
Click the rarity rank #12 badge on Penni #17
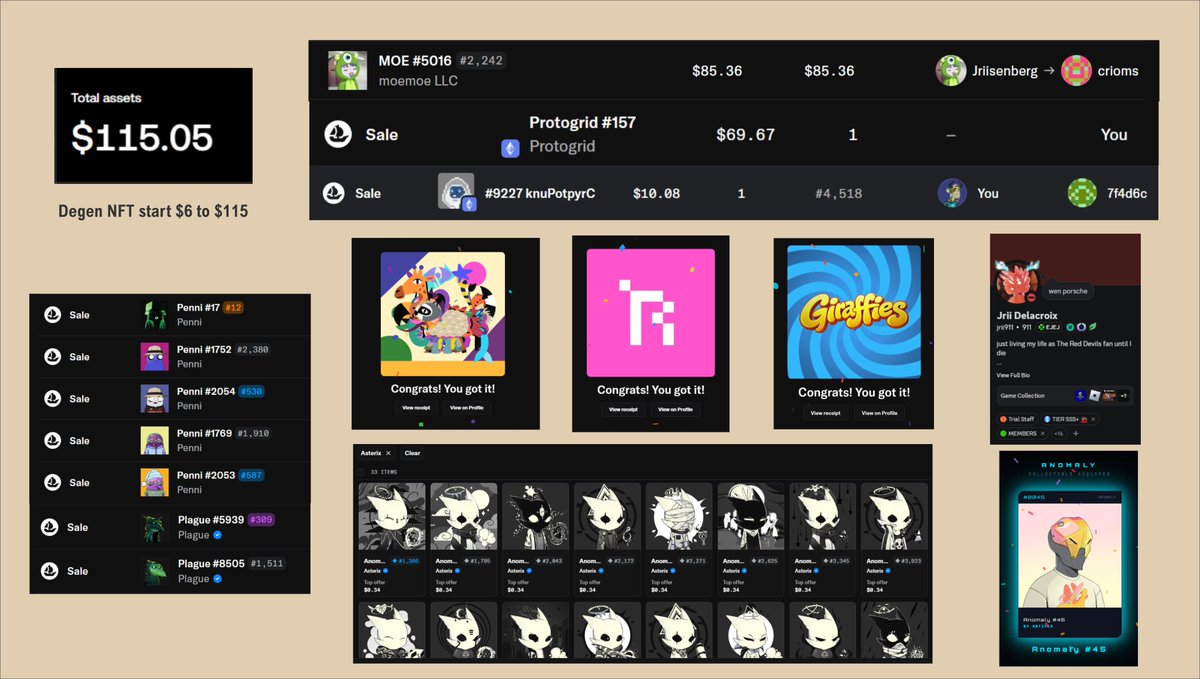pos(233,308)
